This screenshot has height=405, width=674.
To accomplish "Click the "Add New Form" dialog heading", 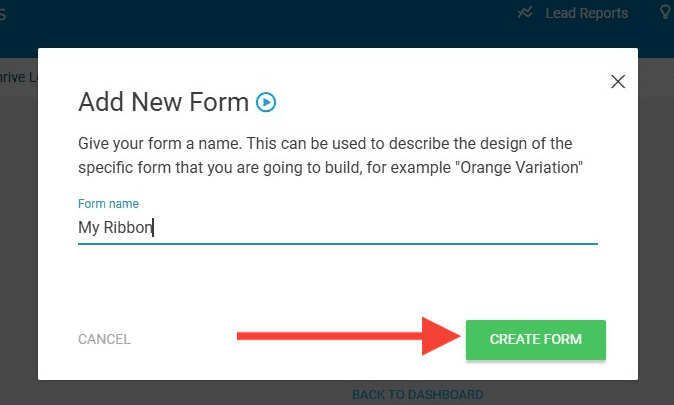I will coord(163,102).
